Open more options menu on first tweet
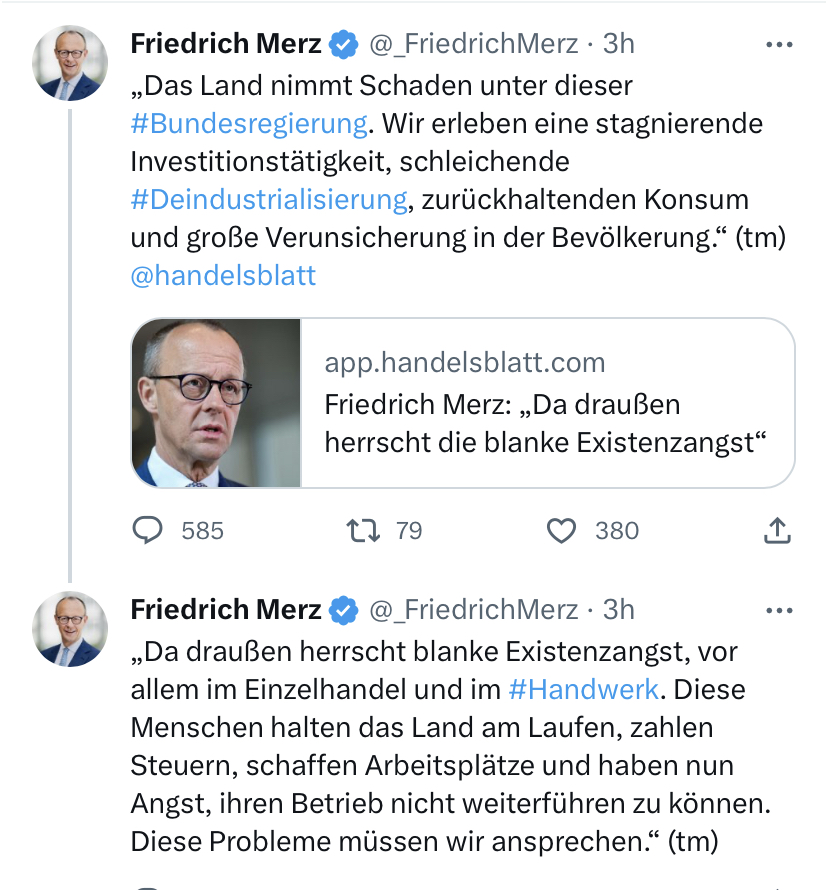This screenshot has width=828, height=890. pyautogui.click(x=779, y=44)
